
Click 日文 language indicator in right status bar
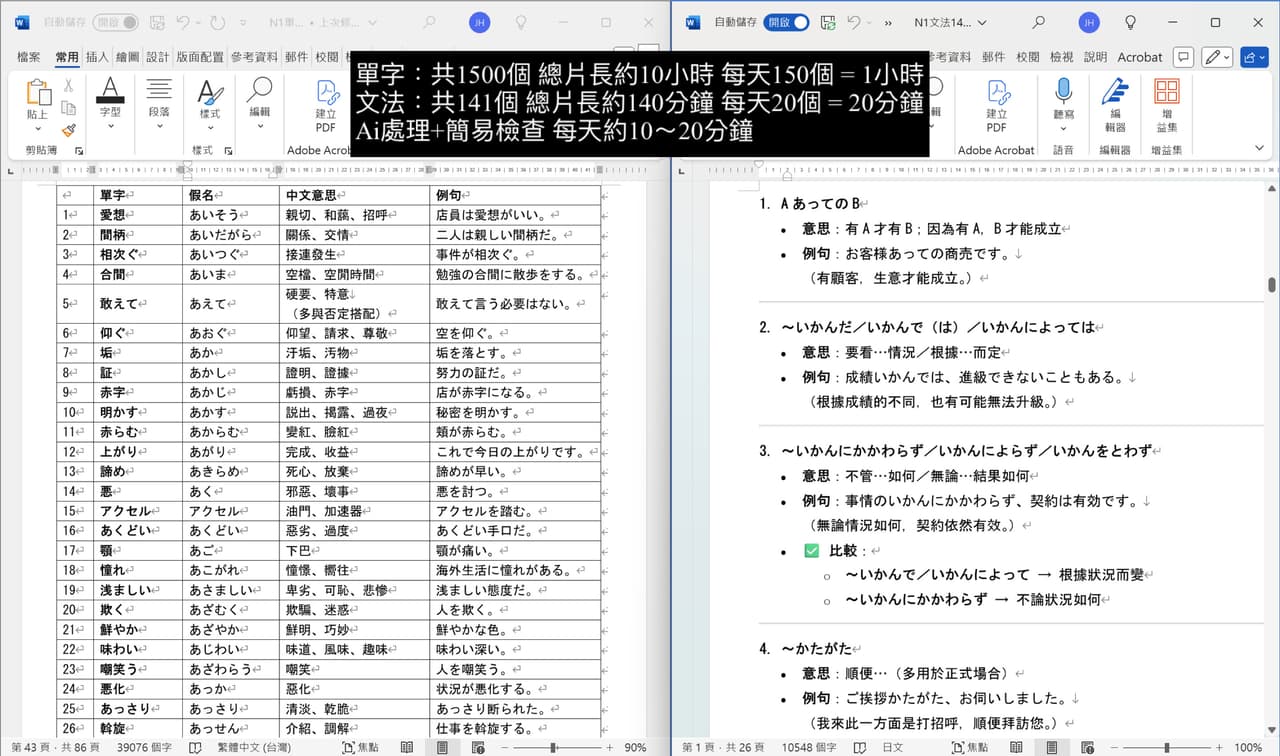892,747
